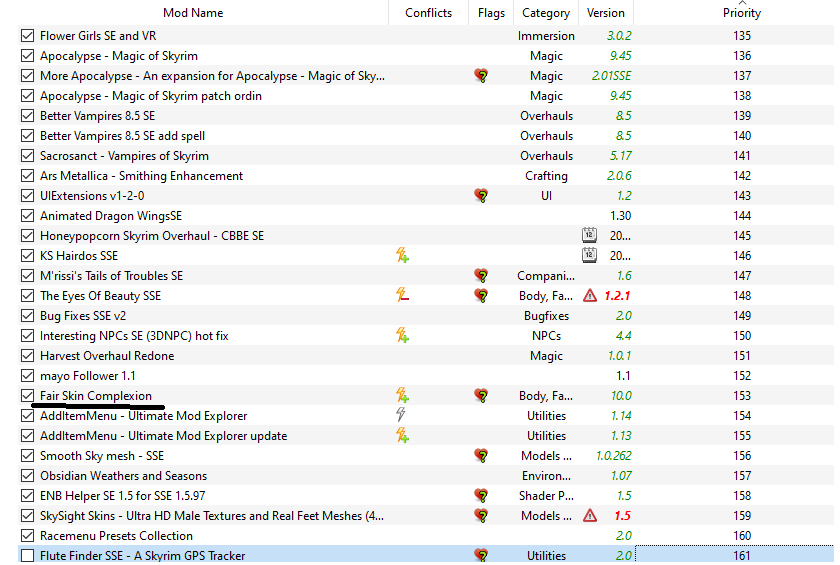Viewport: 840px width, 565px height.
Task: Click heart flag icon for Flute Finder SSE
Action: pos(481,556)
